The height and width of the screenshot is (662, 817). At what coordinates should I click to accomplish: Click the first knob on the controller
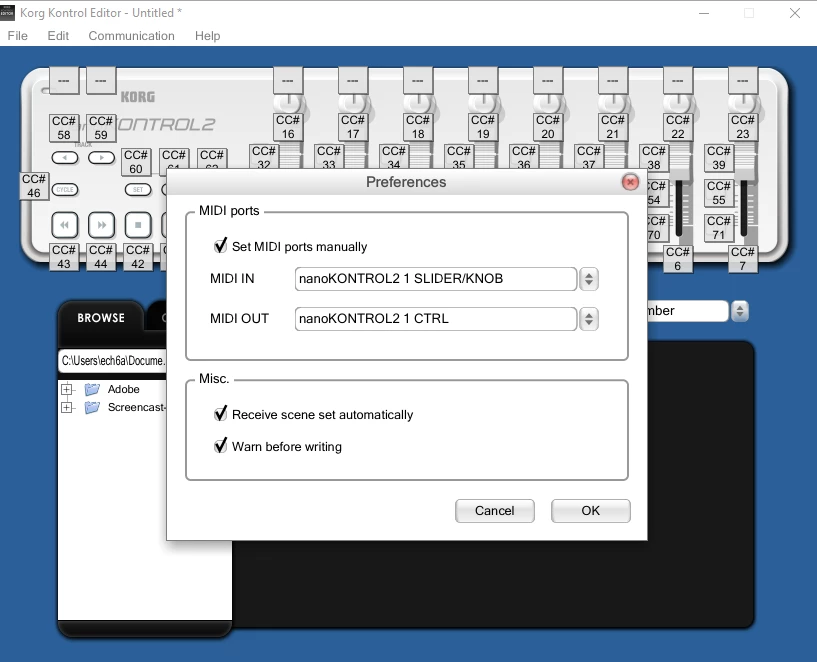point(288,103)
